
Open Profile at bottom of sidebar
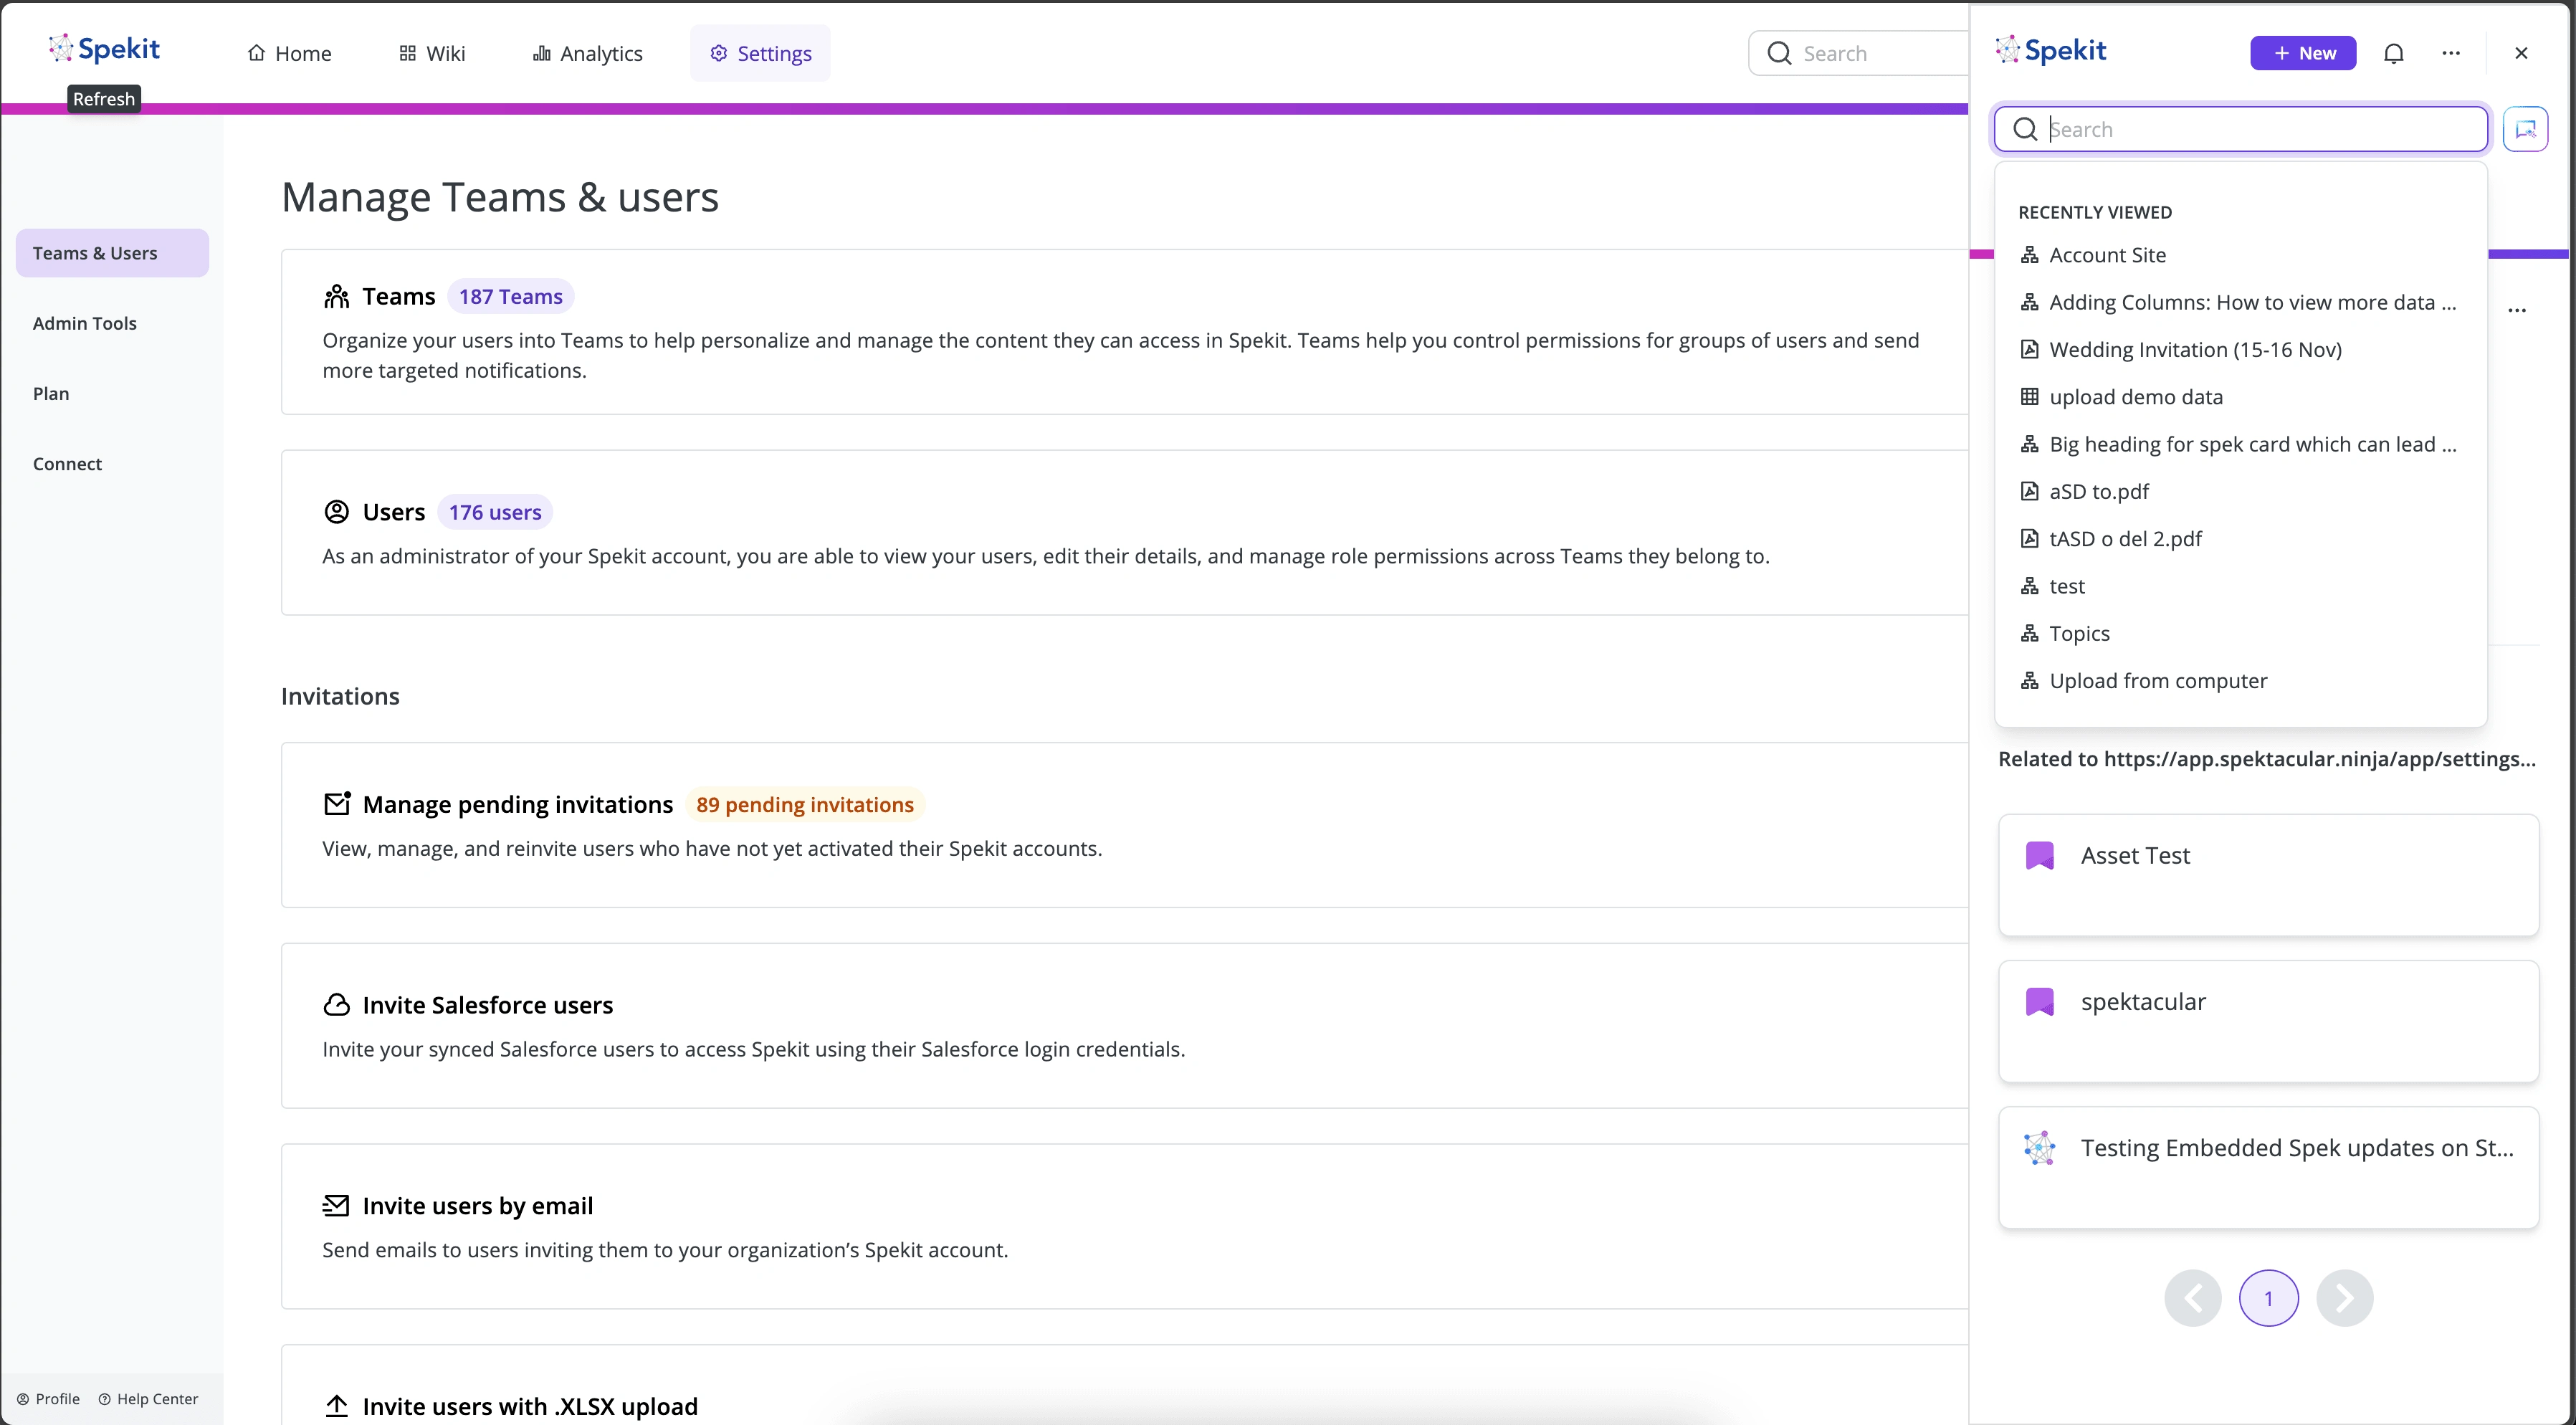[x=48, y=1398]
